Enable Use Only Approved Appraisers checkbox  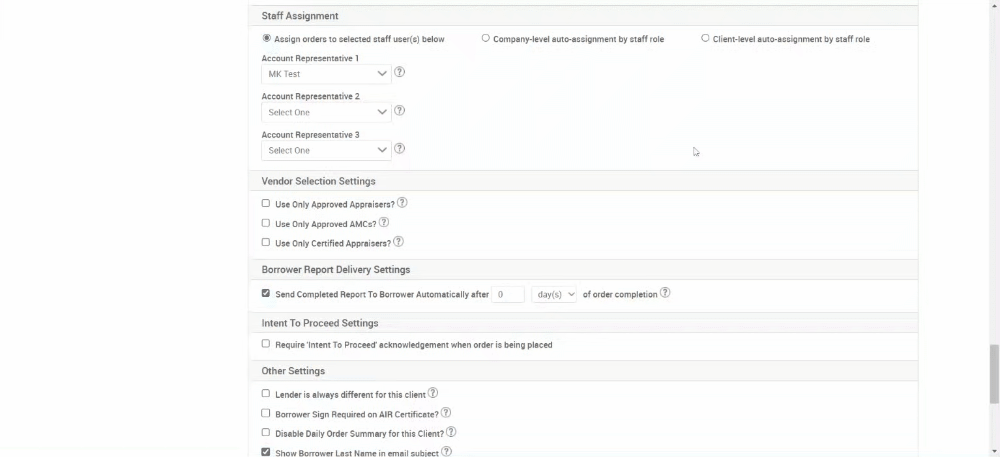[x=265, y=203]
